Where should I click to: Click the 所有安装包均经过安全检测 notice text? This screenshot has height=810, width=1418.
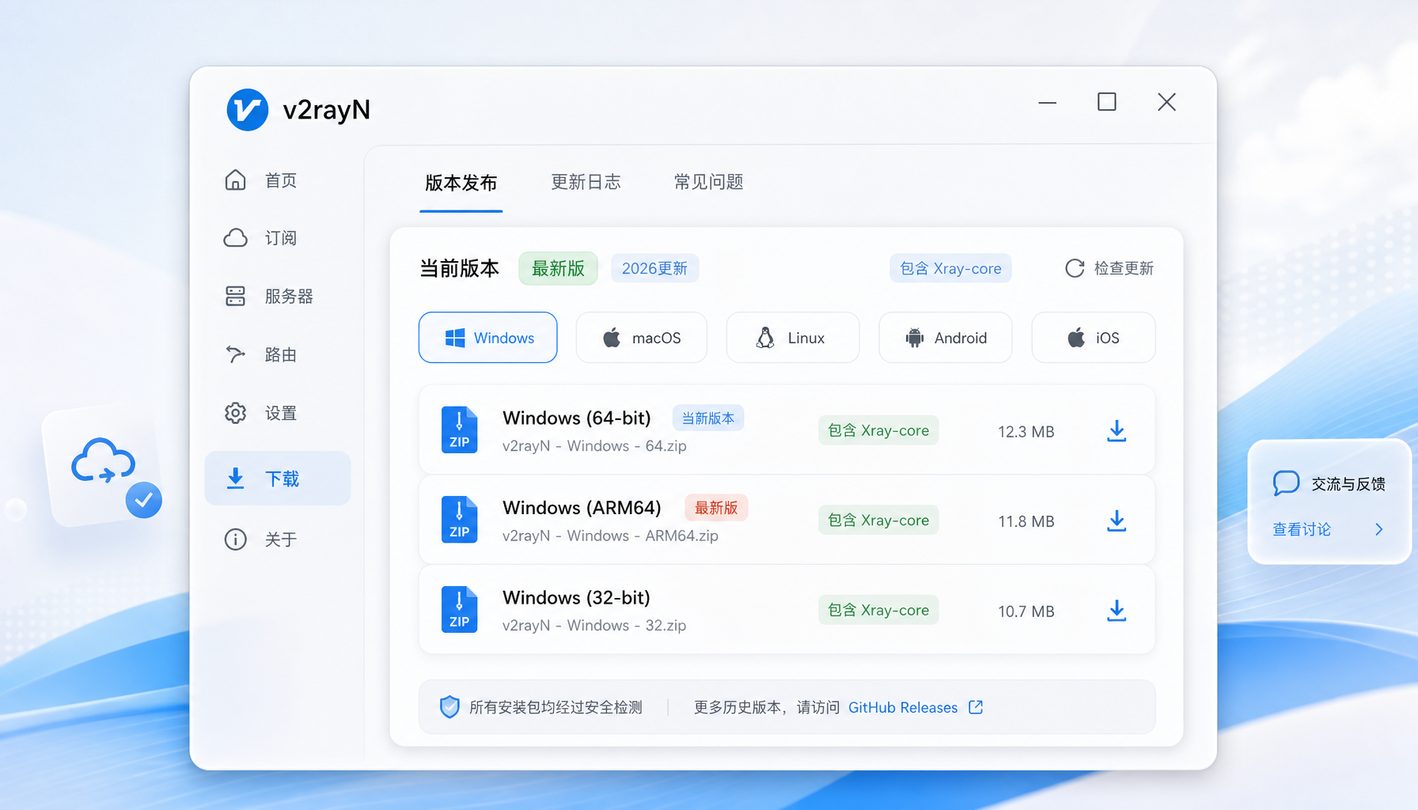tap(556, 707)
